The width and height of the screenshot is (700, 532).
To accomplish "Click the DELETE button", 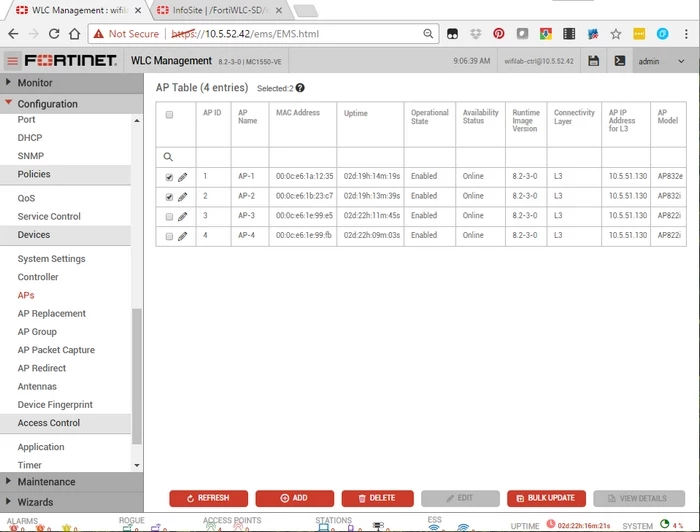I will click(378, 498).
